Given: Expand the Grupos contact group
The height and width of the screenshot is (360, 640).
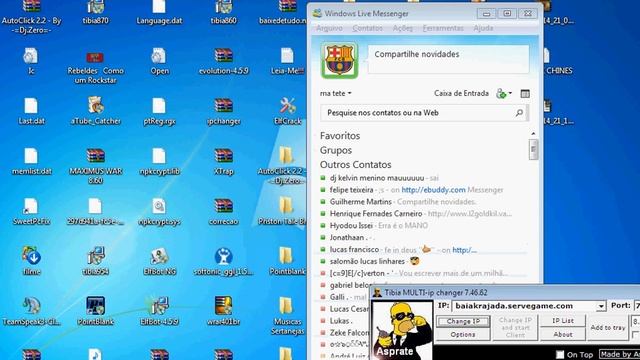Looking at the screenshot, I should click(x=336, y=150).
